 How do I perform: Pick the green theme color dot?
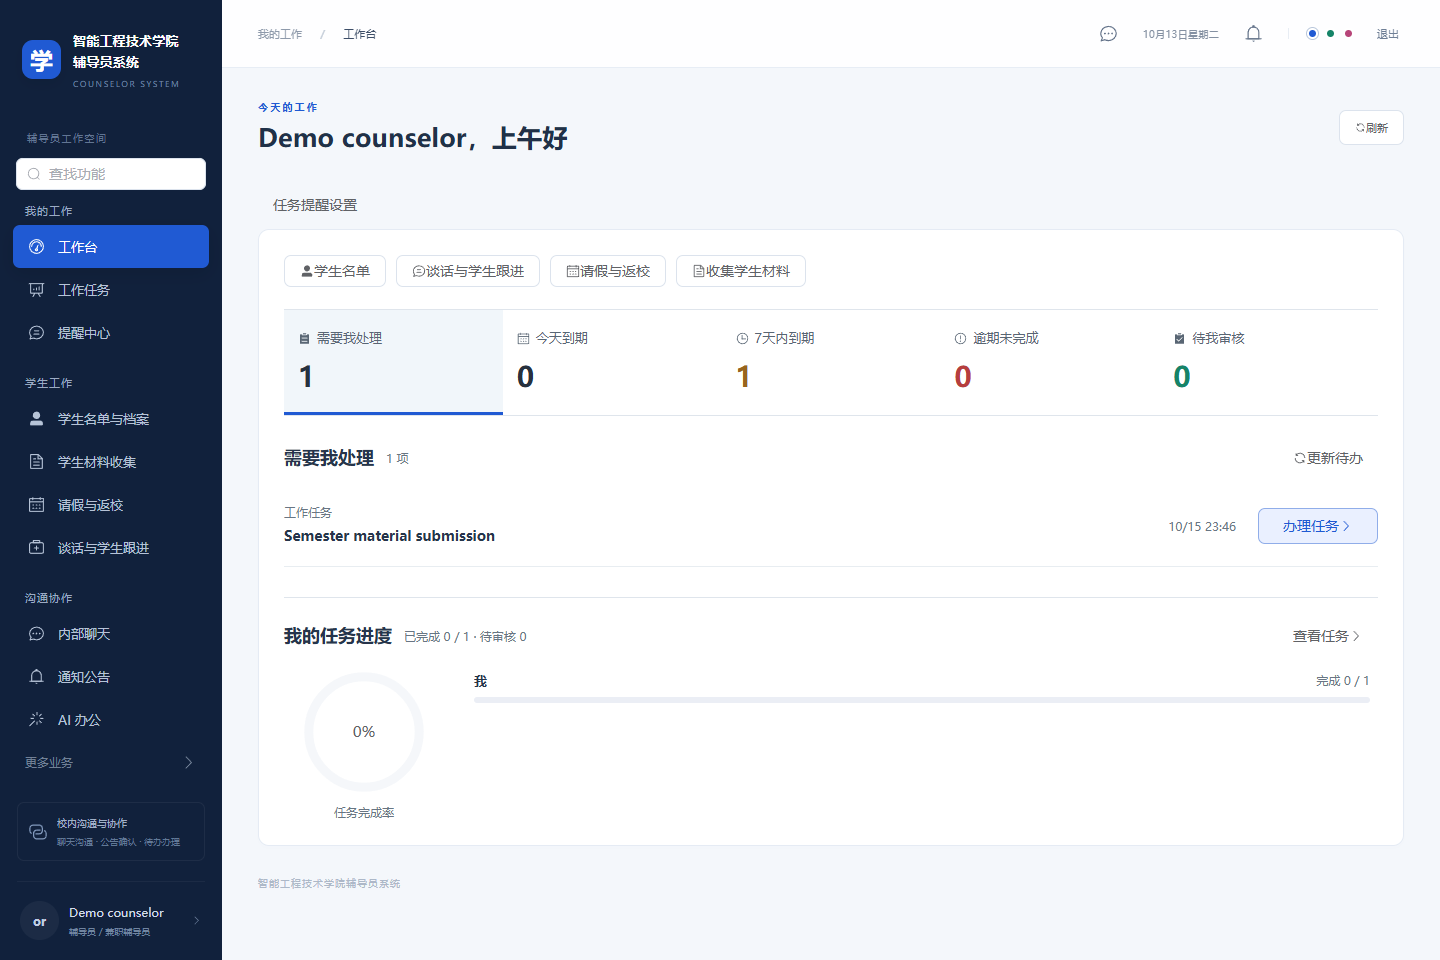[x=1330, y=34]
